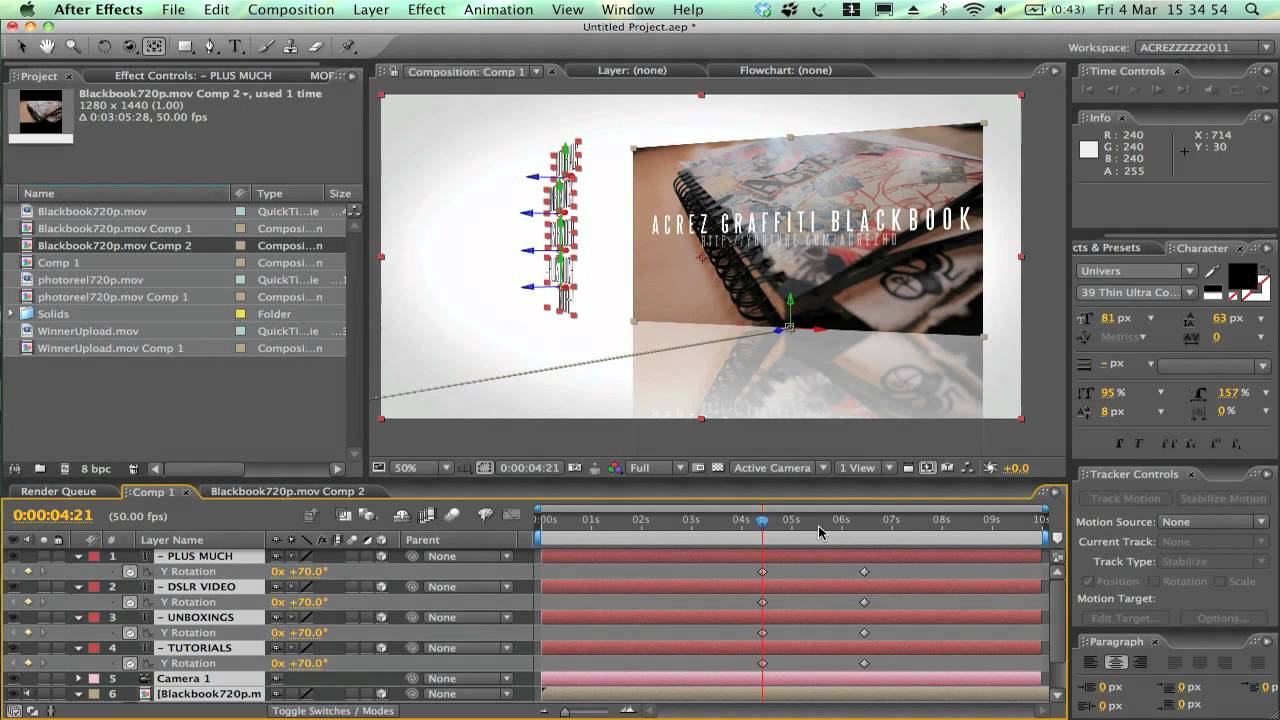This screenshot has height=720, width=1280.
Task: Hide the TUTORIALS layer
Action: pyautogui.click(x=13, y=648)
